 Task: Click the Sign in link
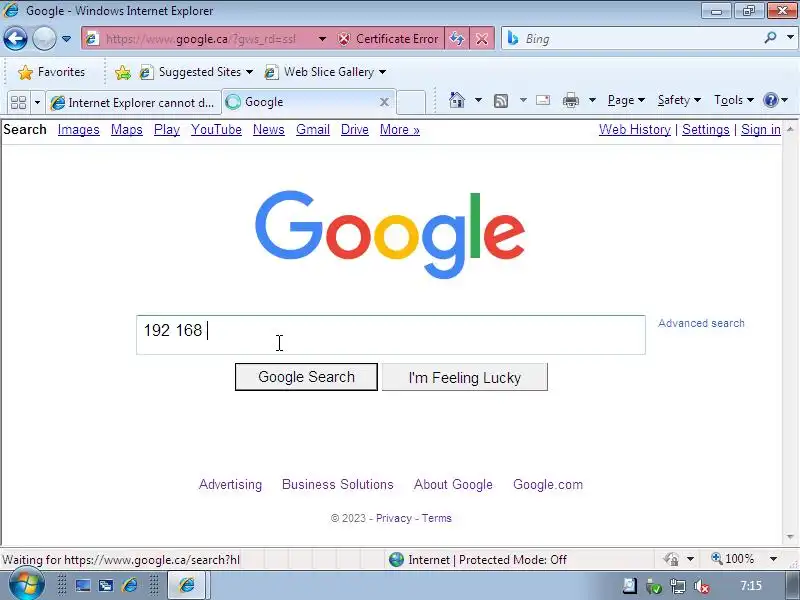pyautogui.click(x=761, y=130)
